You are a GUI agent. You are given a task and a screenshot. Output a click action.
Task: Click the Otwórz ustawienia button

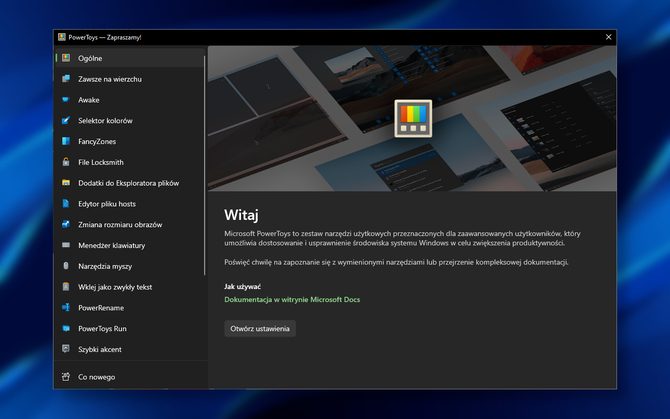tap(260, 328)
